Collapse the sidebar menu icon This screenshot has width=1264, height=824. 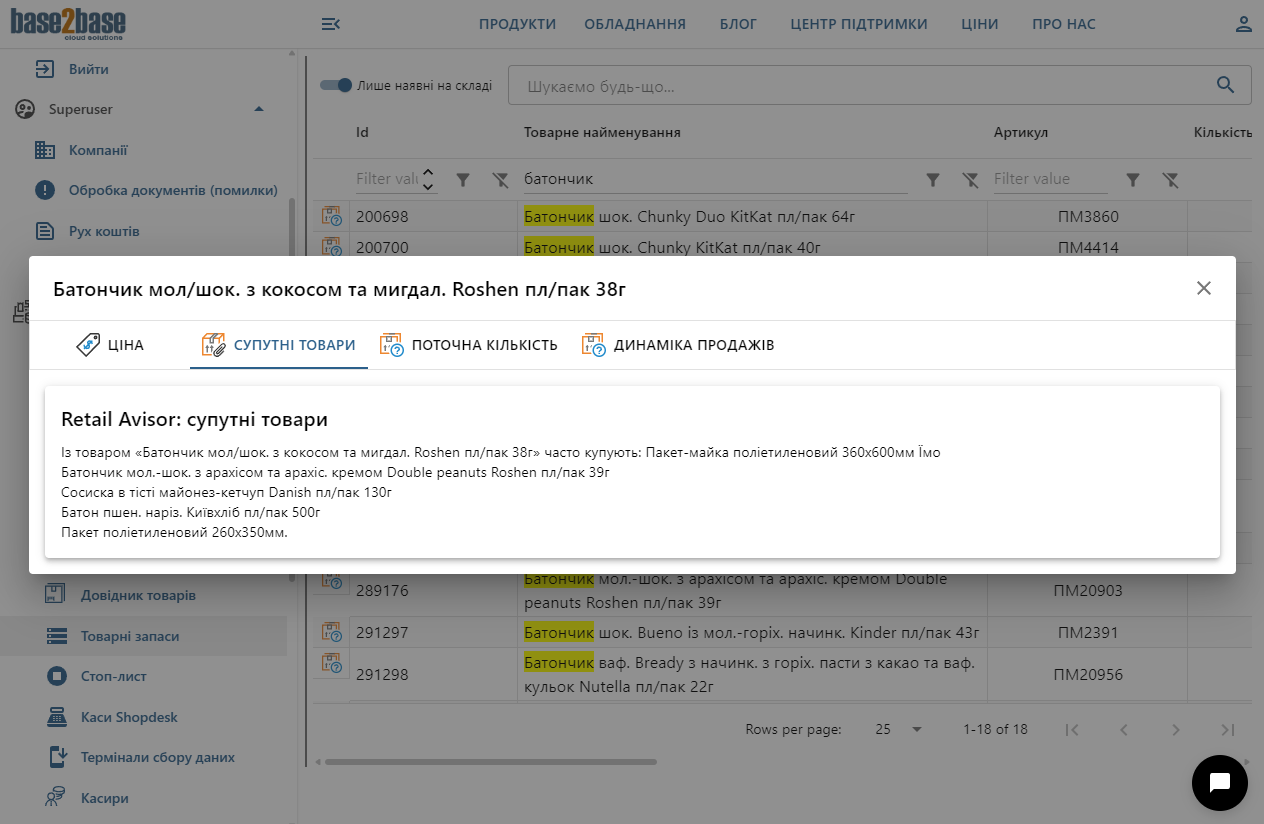click(330, 24)
